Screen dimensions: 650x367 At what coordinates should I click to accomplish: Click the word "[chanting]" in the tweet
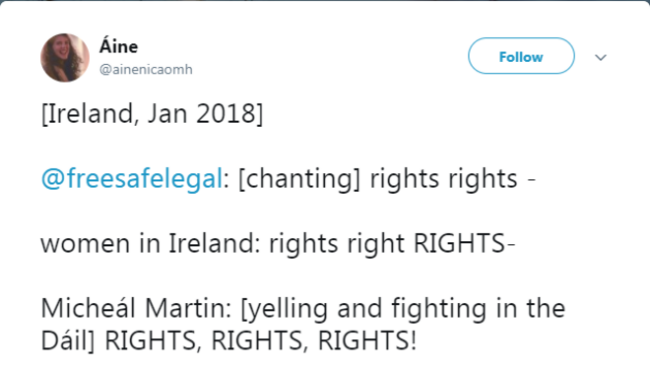click(300, 179)
